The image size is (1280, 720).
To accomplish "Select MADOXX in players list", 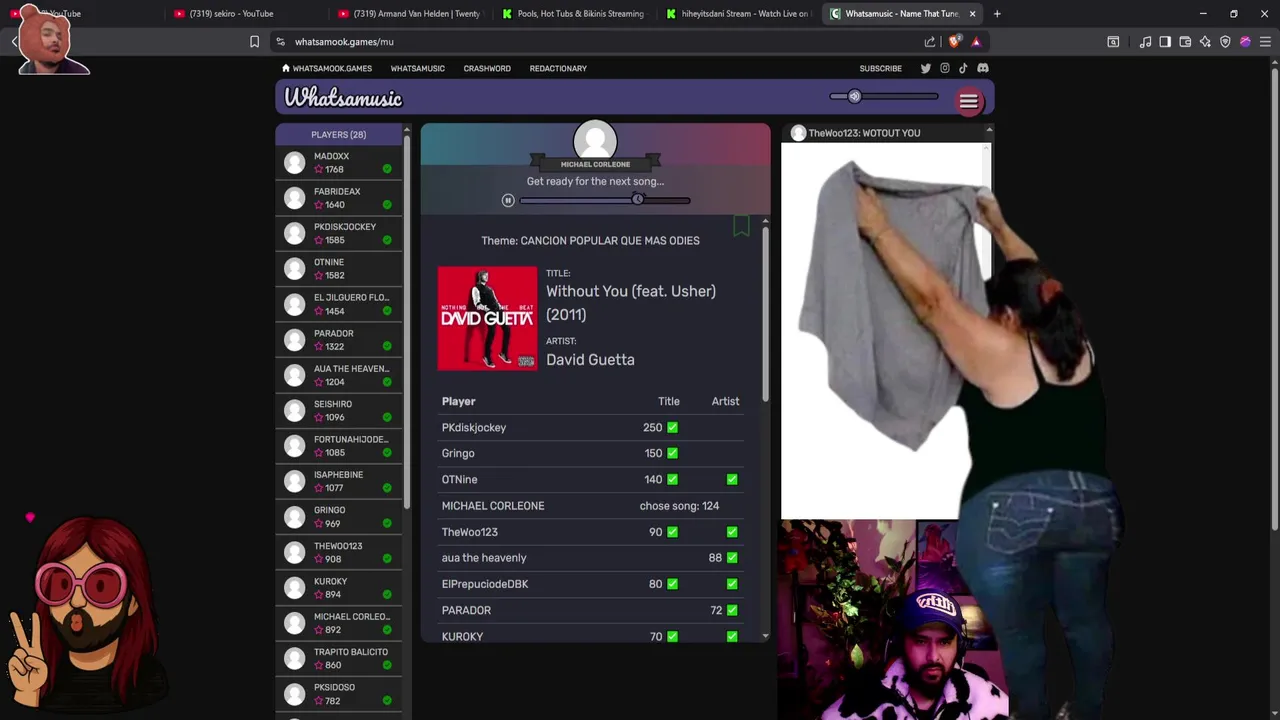I will click(x=339, y=163).
